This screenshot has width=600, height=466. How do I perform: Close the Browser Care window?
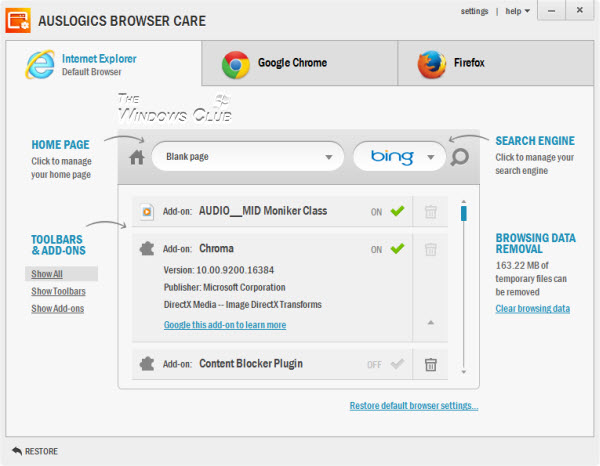click(580, 10)
